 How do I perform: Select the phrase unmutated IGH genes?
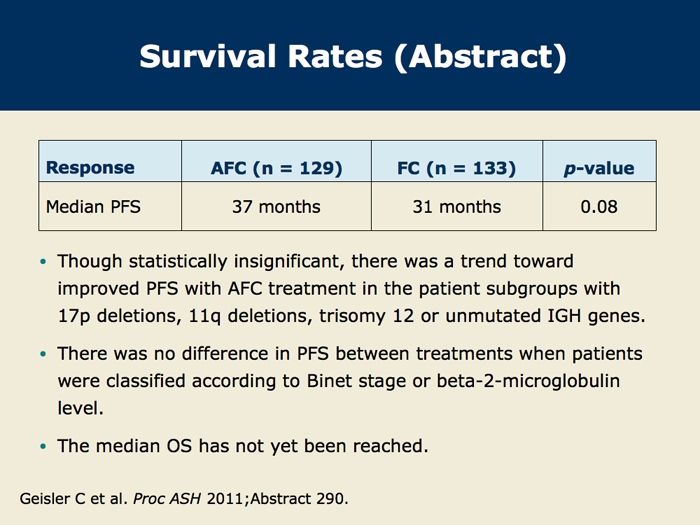point(545,316)
